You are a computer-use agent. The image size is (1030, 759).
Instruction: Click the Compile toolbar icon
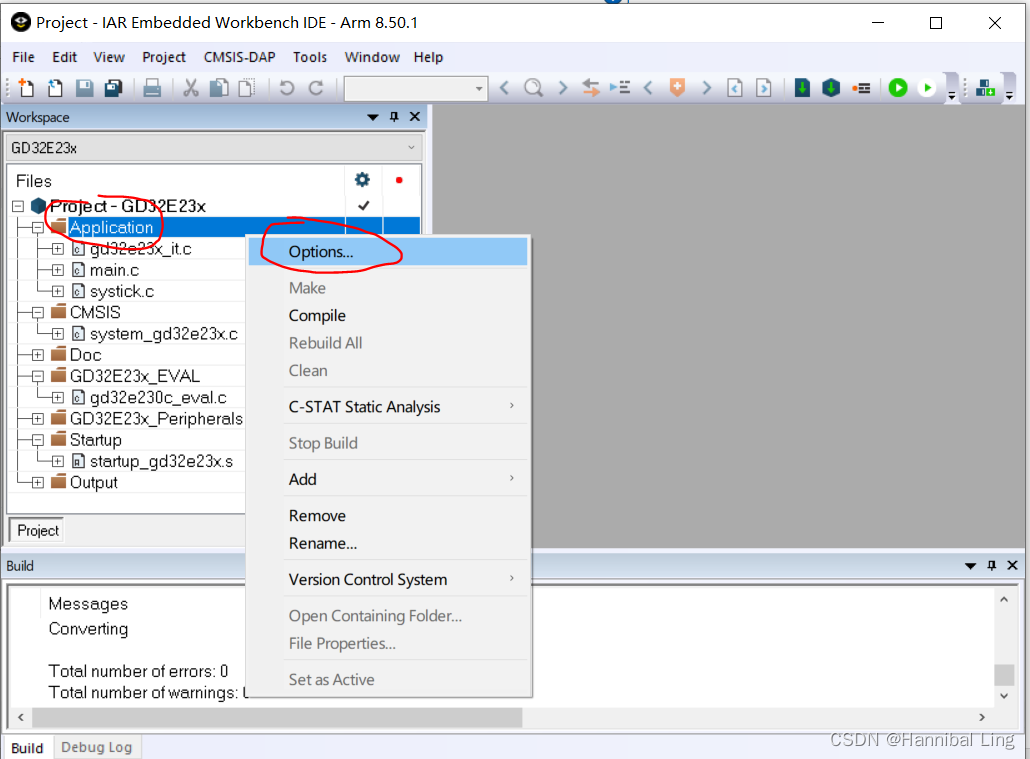point(802,87)
